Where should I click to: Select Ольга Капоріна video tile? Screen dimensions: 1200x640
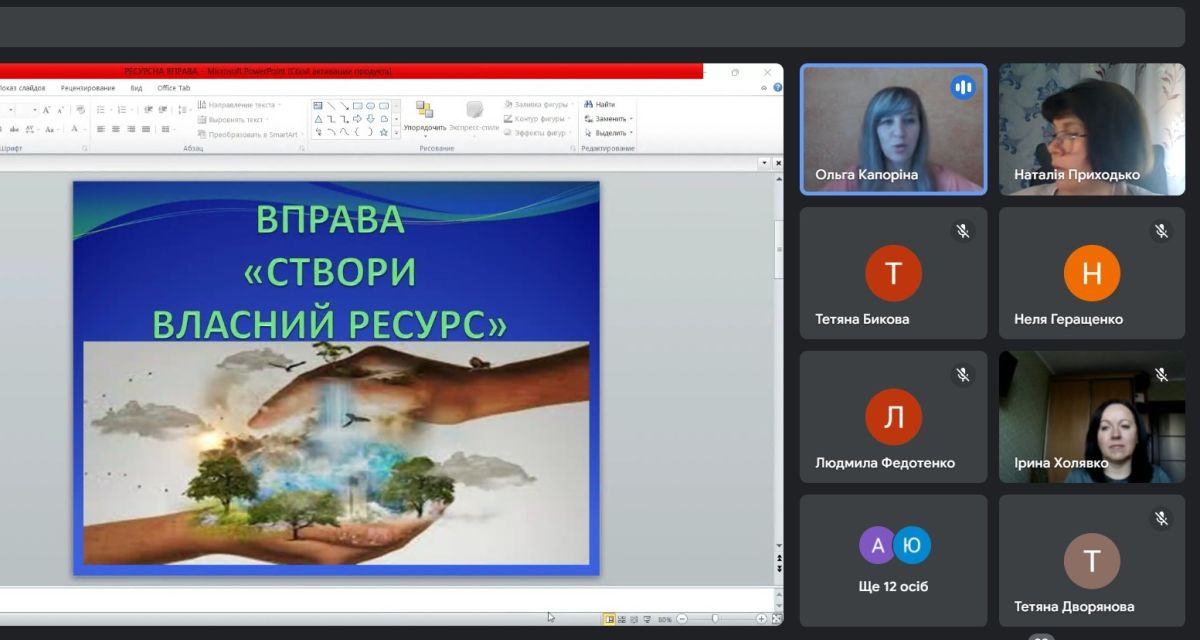[893, 129]
